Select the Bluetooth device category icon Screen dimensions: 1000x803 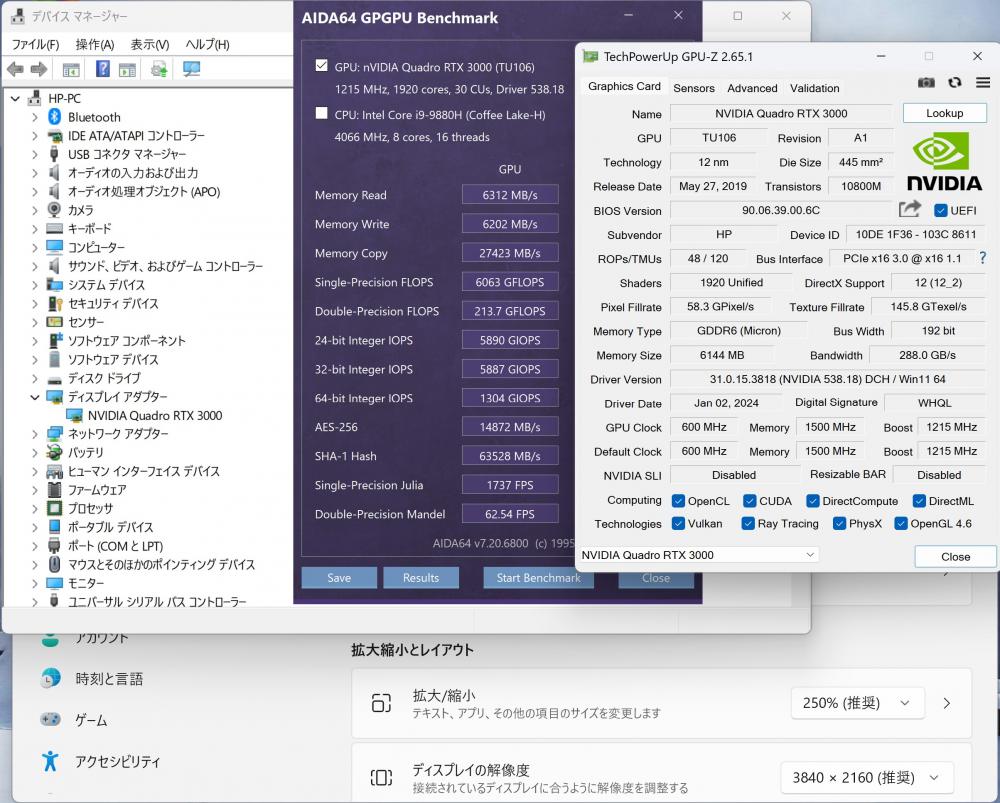pos(55,117)
